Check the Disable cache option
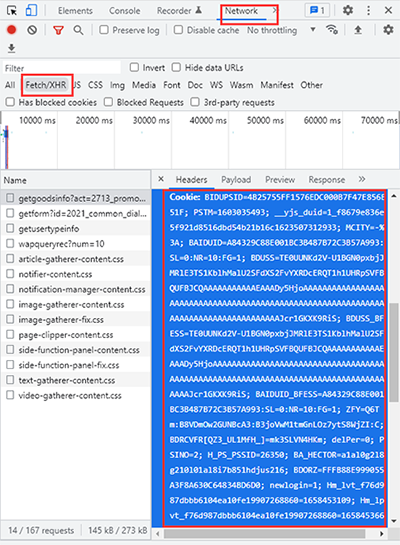The image size is (400, 545). (178, 30)
